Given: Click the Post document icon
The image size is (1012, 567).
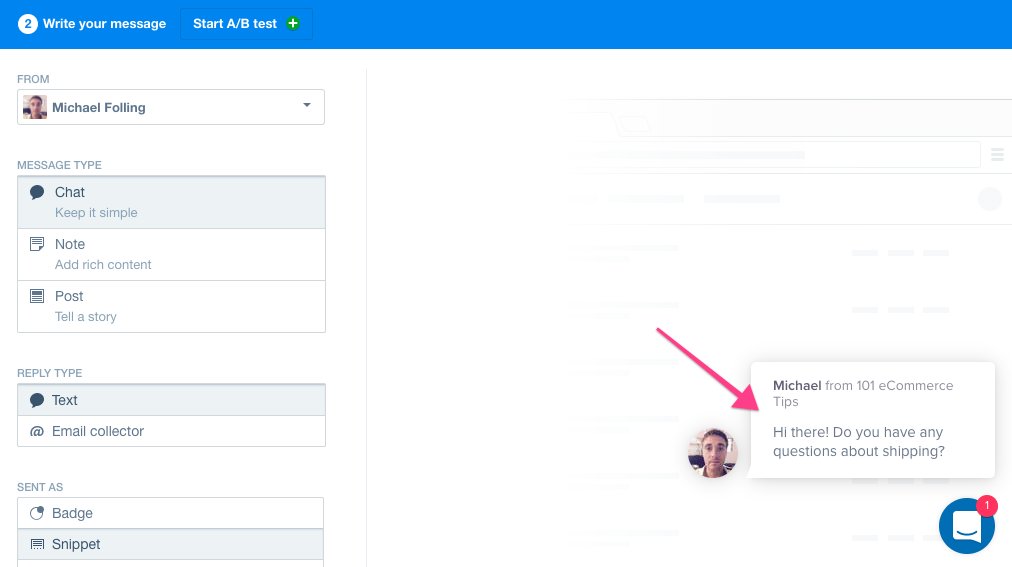Looking at the screenshot, I should pos(37,296).
